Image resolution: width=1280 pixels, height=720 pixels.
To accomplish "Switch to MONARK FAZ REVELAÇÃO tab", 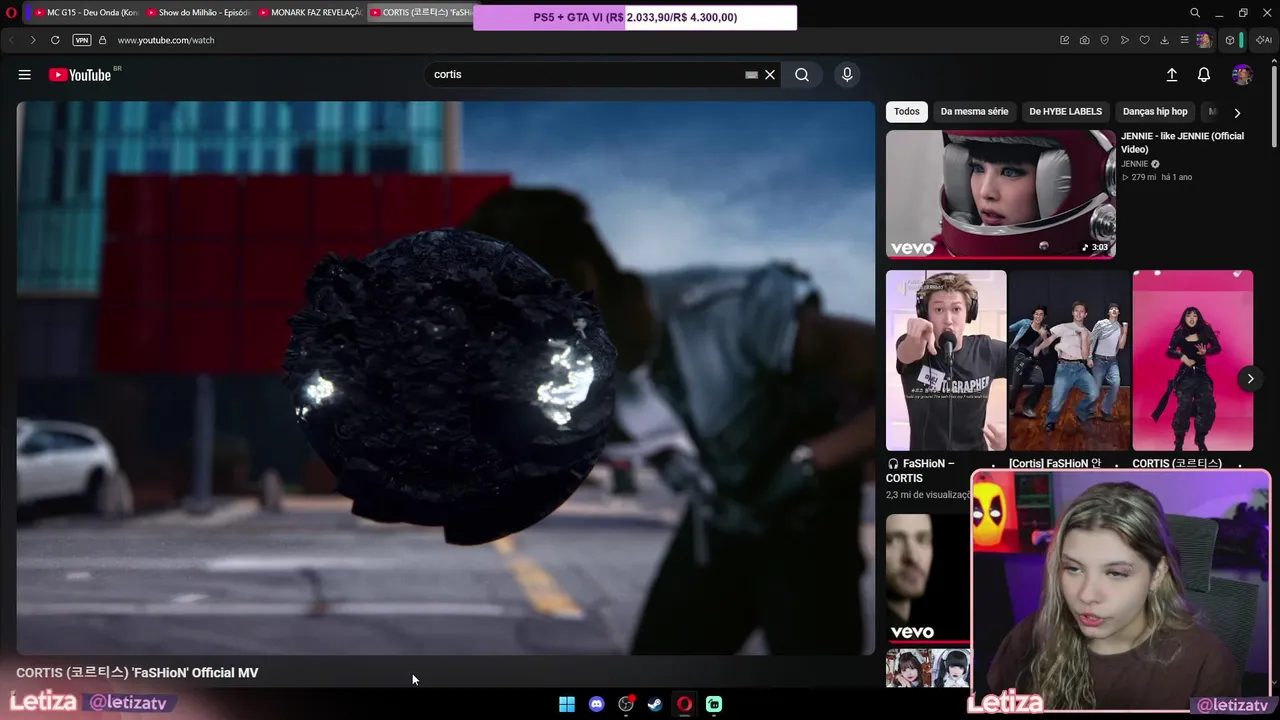I will tap(309, 13).
